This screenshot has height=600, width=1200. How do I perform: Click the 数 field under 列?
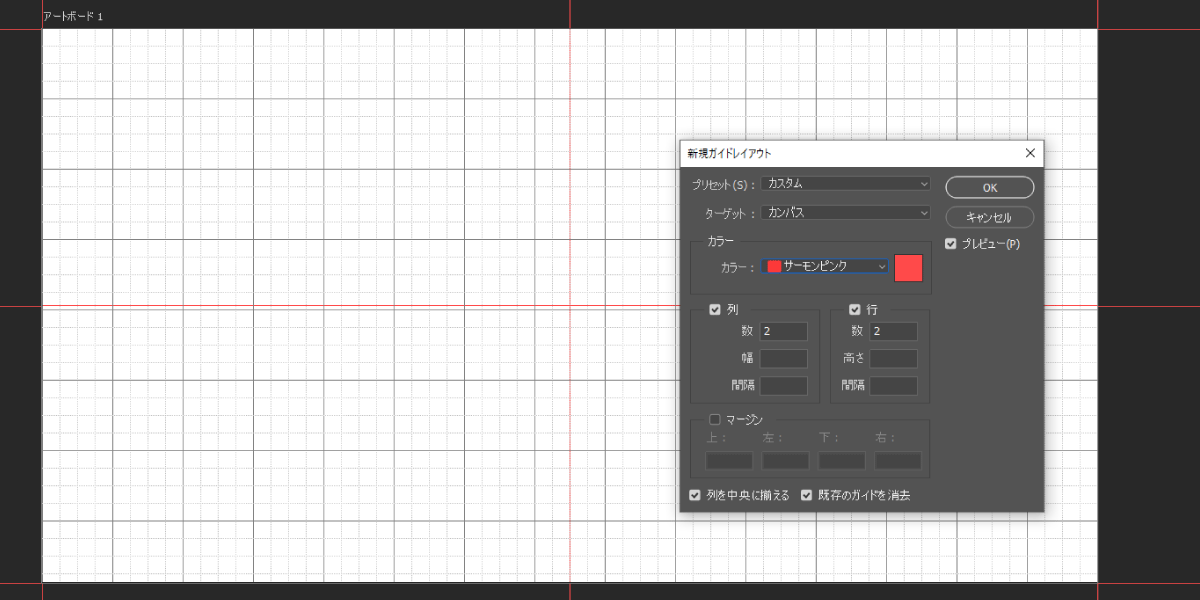click(x=783, y=331)
